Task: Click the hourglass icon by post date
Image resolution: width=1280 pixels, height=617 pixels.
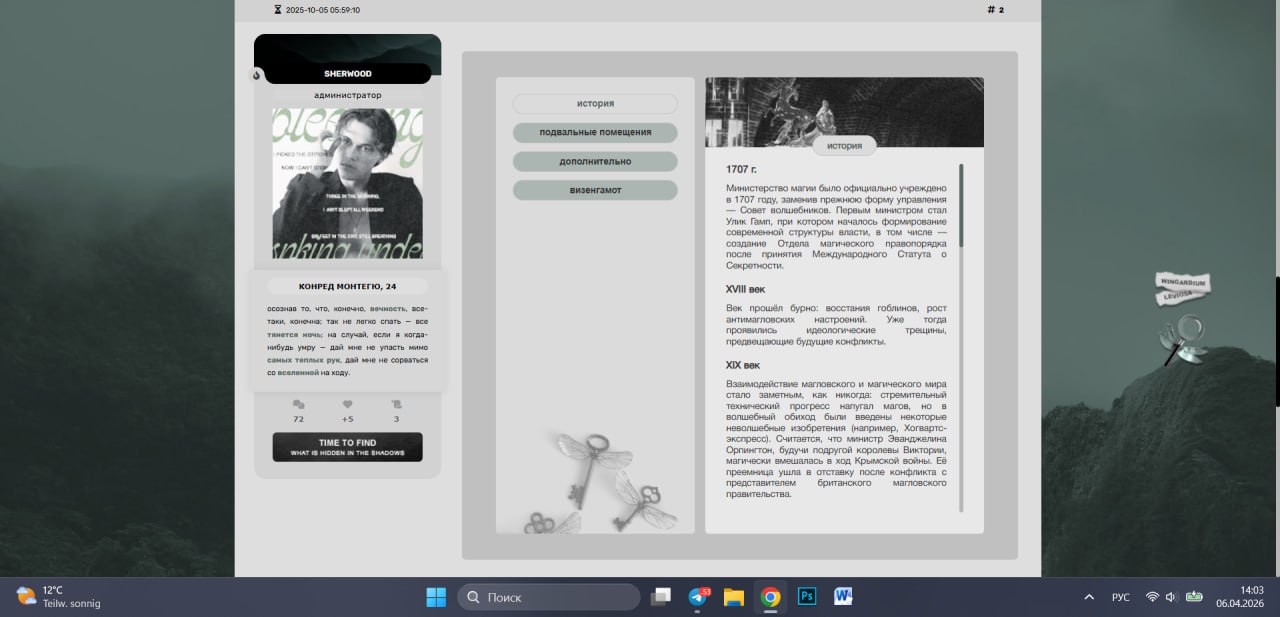Action: (x=278, y=10)
